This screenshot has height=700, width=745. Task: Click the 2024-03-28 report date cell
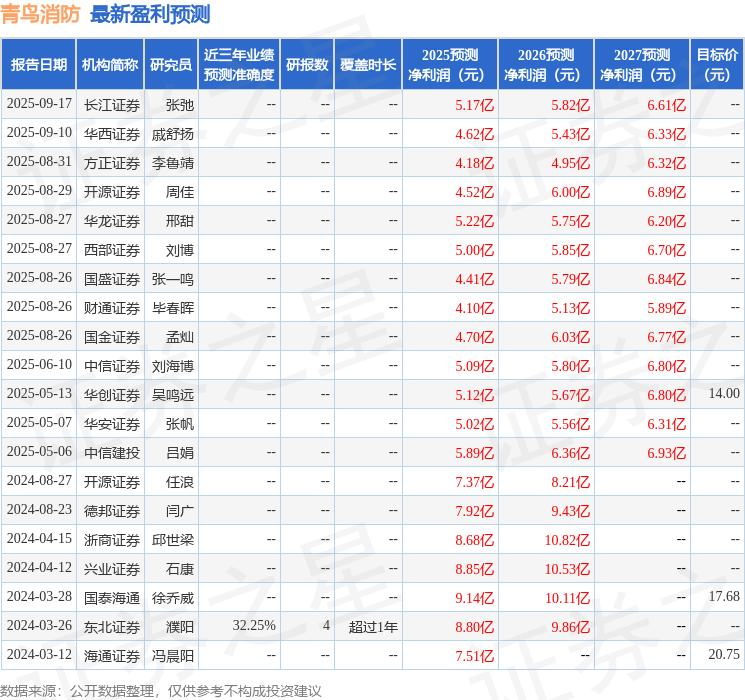pos(39,597)
